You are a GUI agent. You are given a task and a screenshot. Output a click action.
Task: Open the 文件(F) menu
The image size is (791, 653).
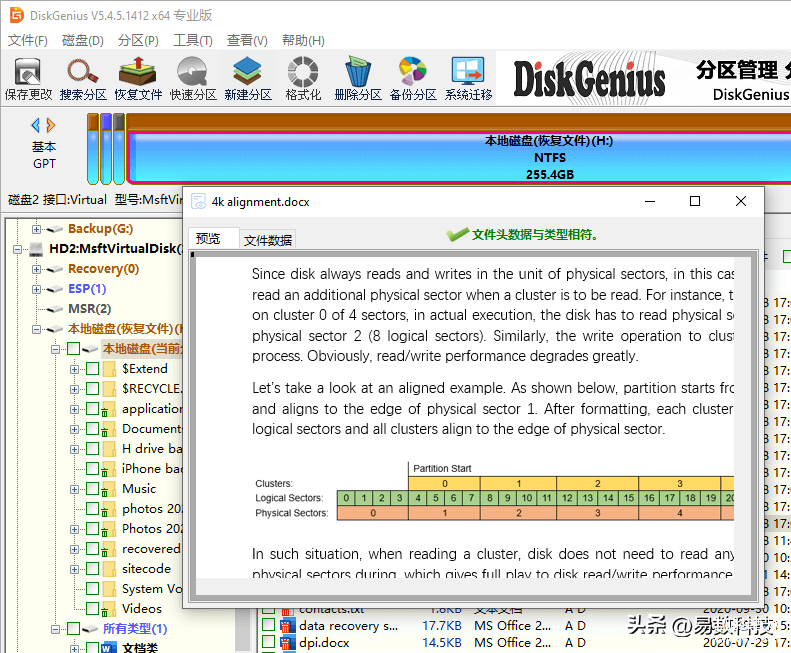(28, 40)
